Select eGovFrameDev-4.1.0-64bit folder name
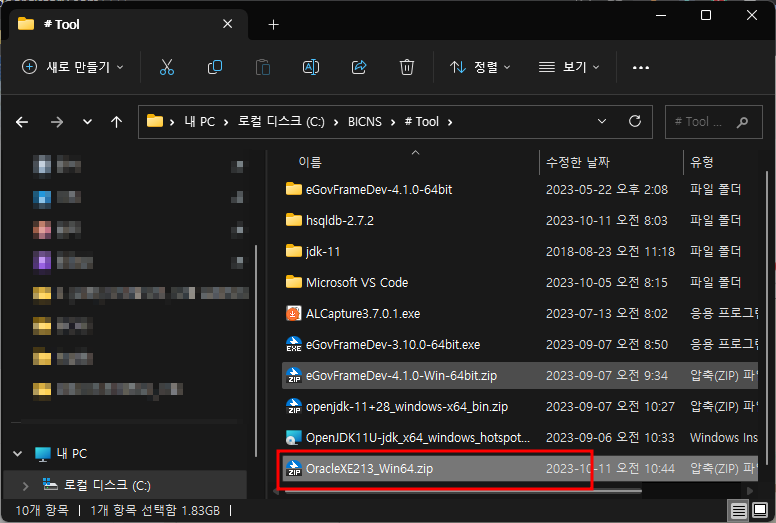 379,190
